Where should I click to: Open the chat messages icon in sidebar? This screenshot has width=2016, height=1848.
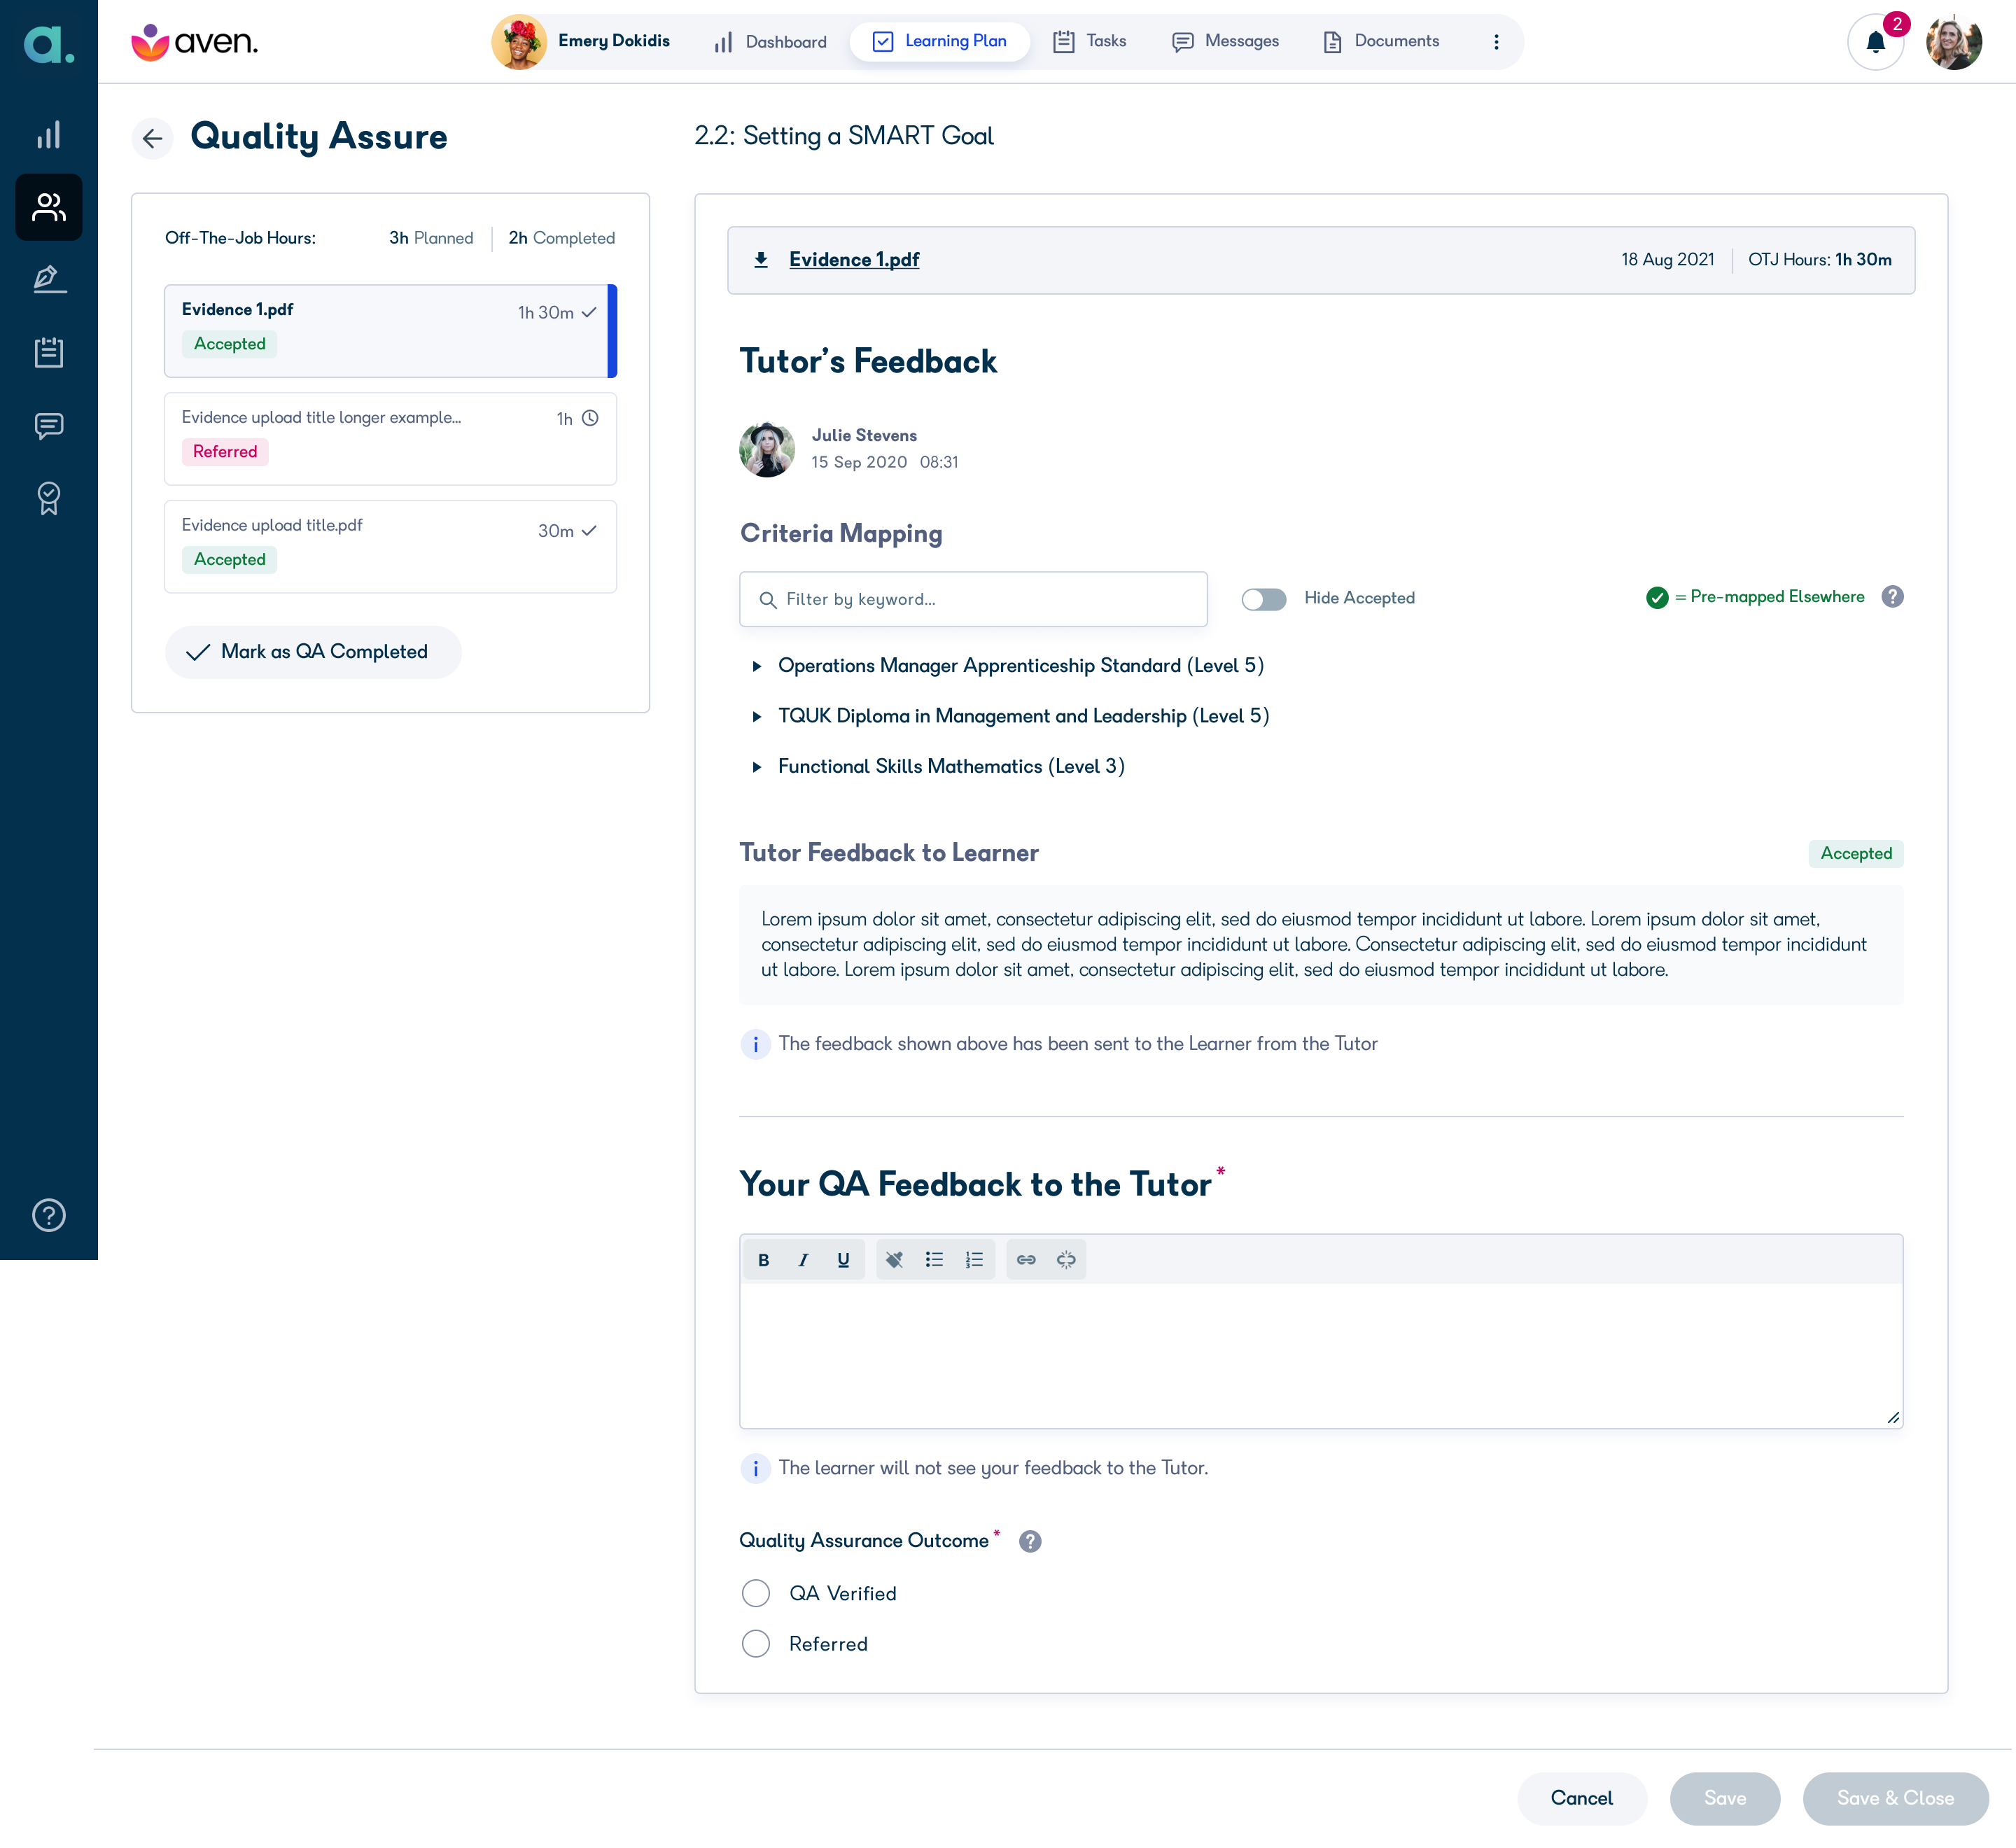[x=48, y=426]
